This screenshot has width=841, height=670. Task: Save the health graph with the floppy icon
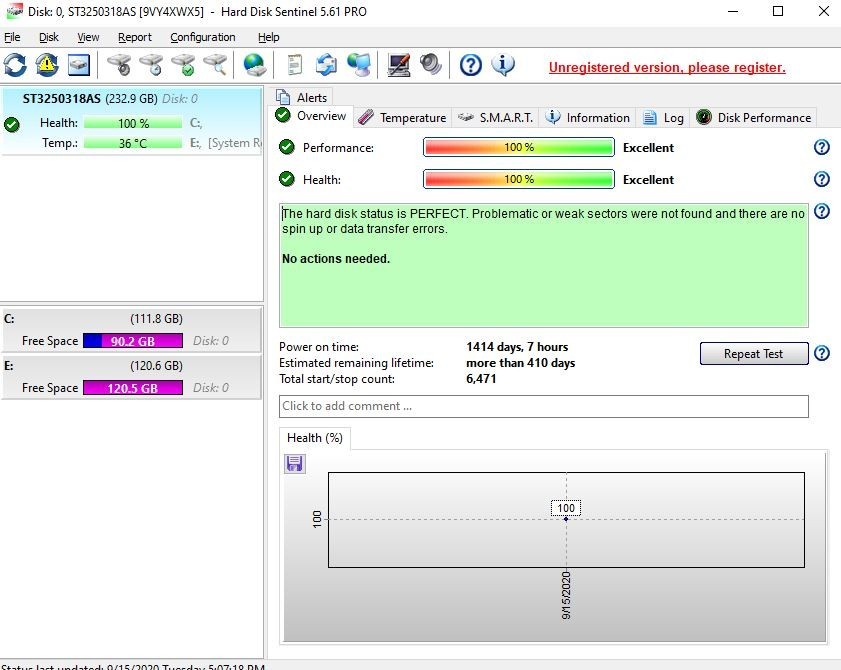[x=294, y=463]
